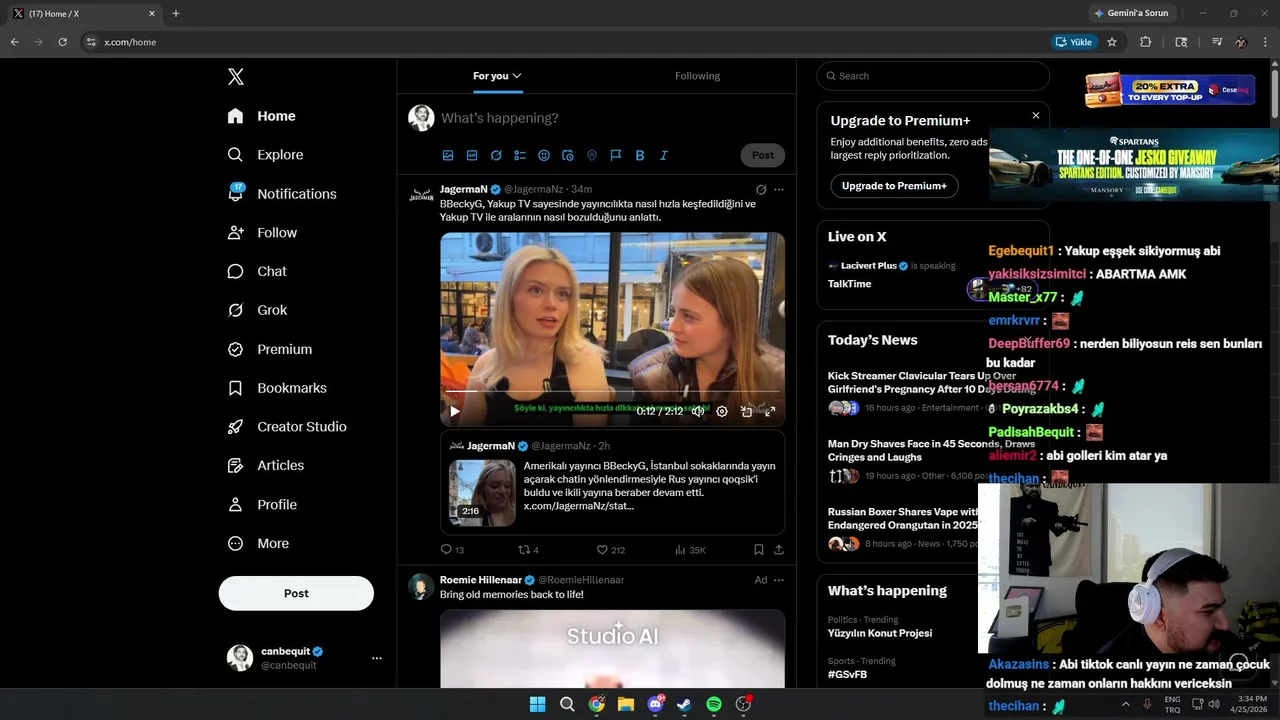Click the flag icon in composer toolbar
The image size is (1280, 720).
pyautogui.click(x=616, y=155)
